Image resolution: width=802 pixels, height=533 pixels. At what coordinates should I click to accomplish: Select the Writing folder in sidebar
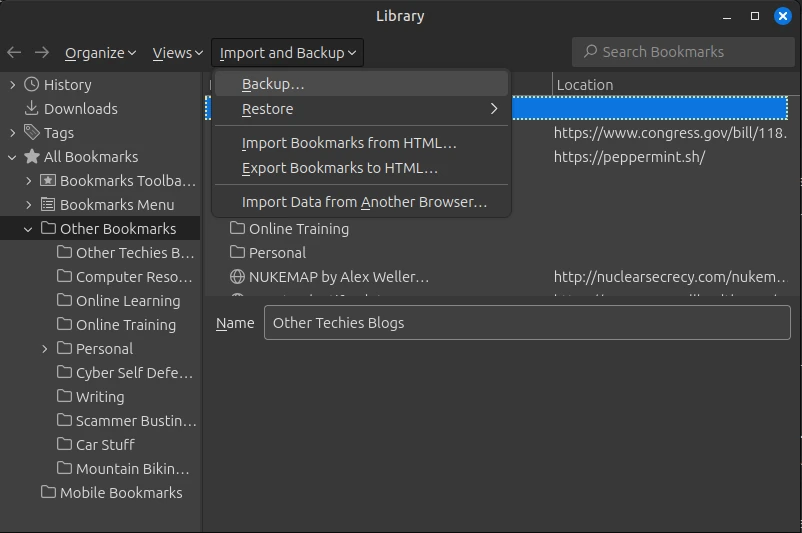(x=100, y=396)
